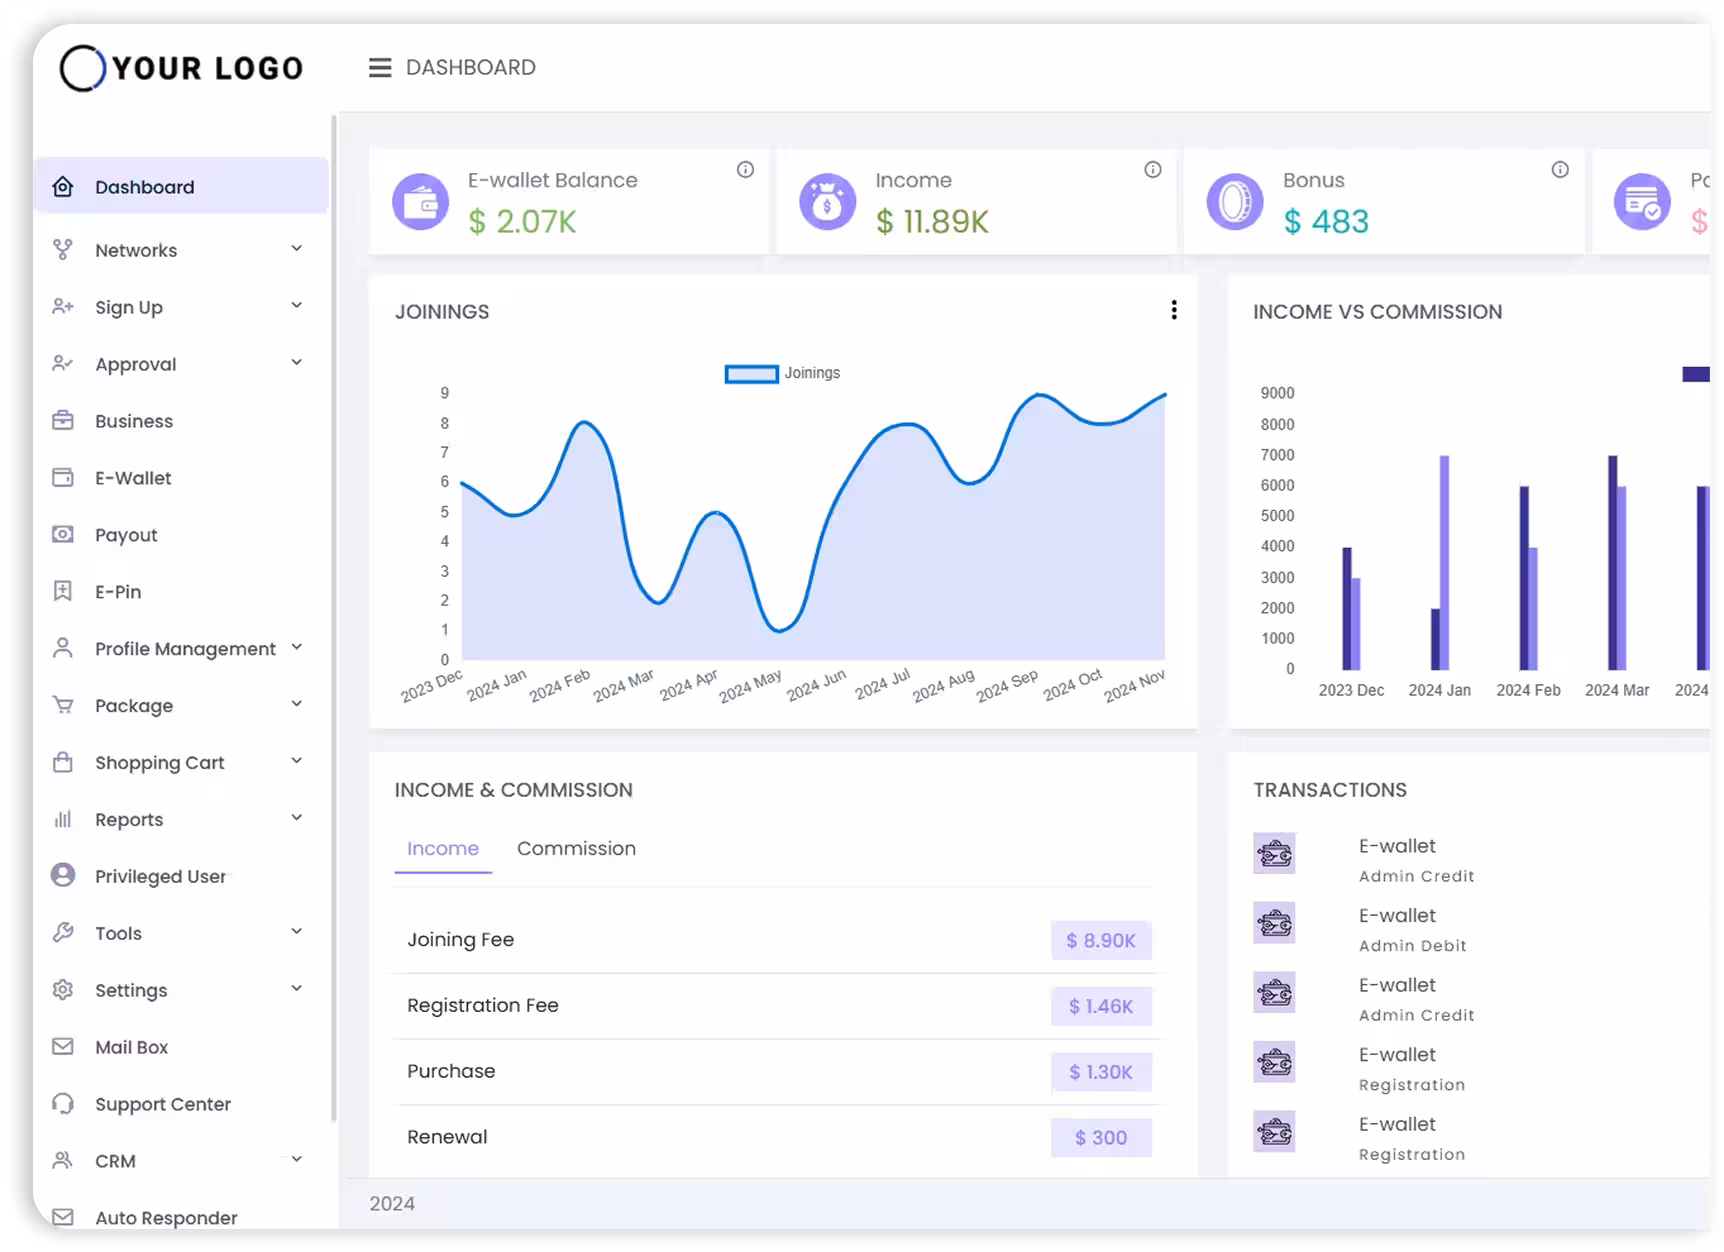Image resolution: width=1724 pixels, height=1252 pixels.
Task: Expand the Settings sidebar menu
Action: point(296,990)
